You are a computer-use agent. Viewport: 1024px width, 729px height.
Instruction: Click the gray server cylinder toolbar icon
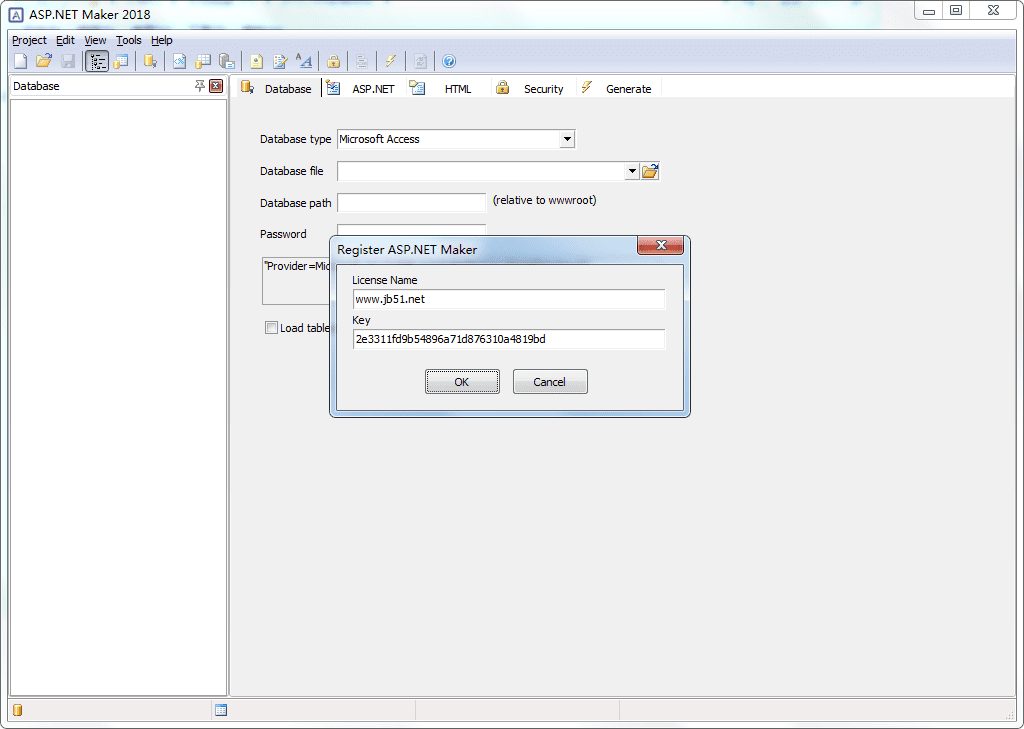[x=227, y=61]
